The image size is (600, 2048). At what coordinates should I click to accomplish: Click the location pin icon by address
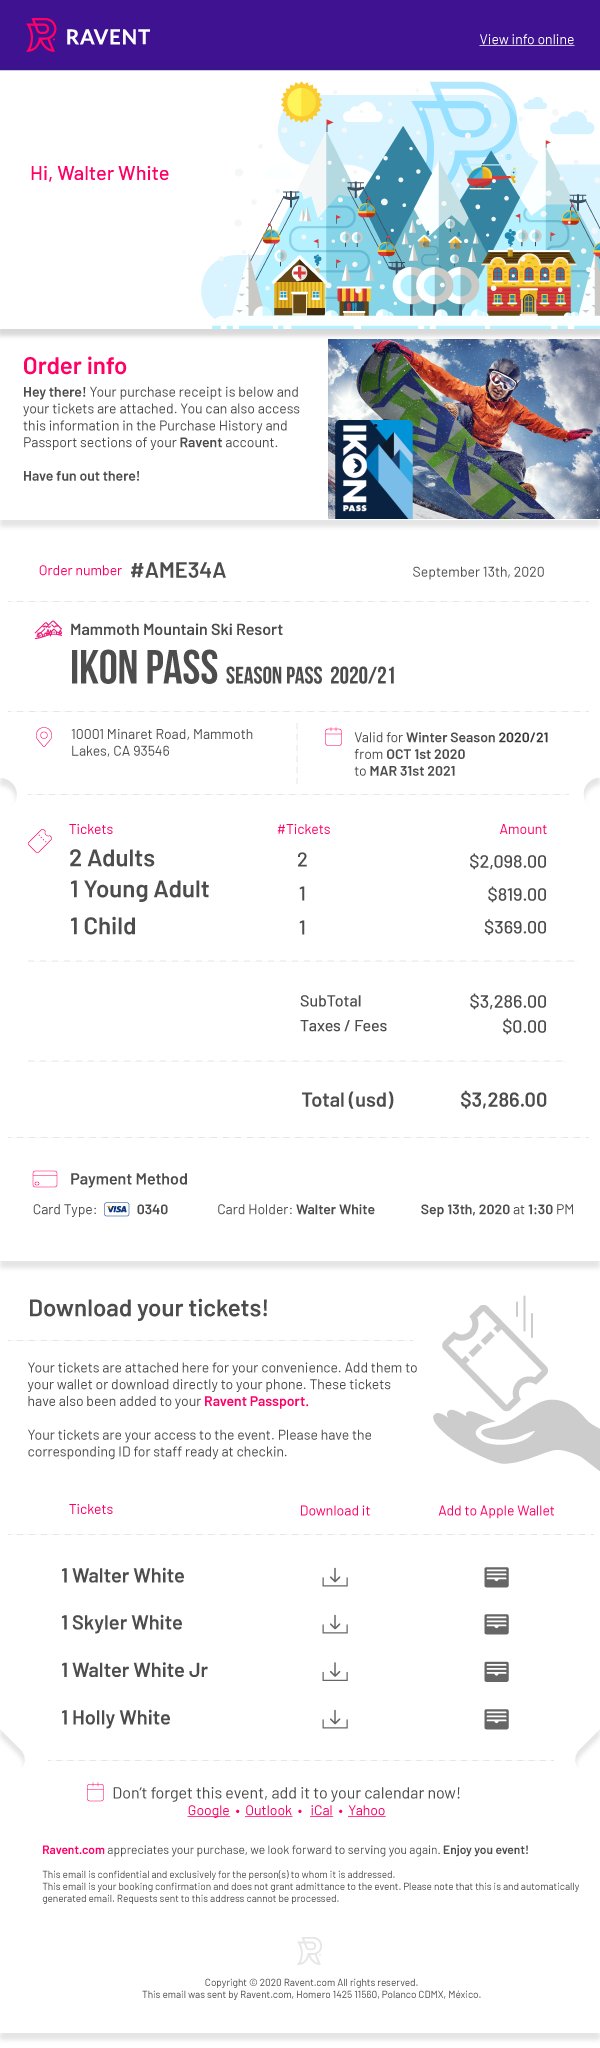44,737
